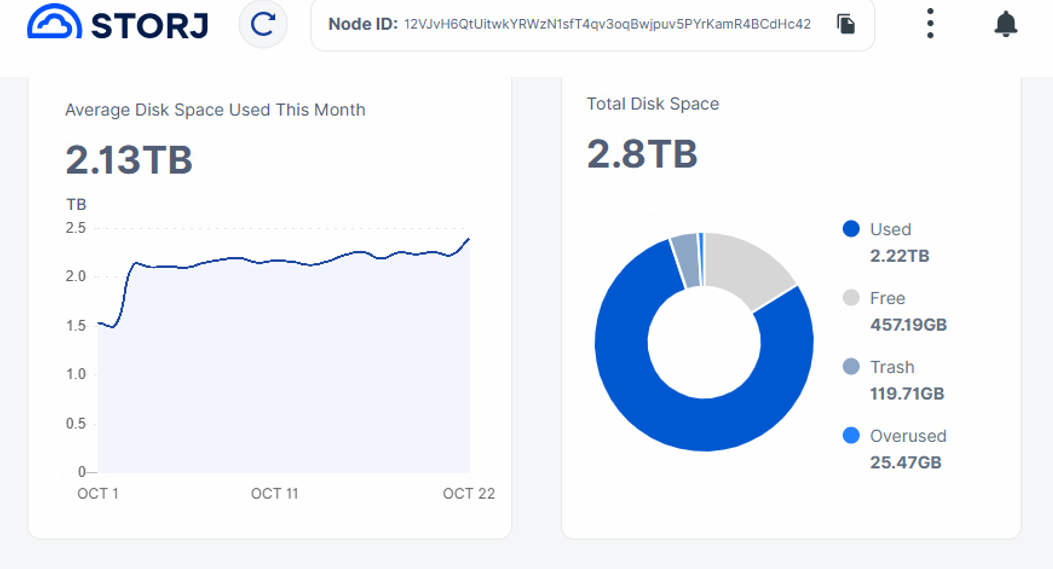The height and width of the screenshot is (569, 1053).
Task: Click the Trash legend dot
Action: [x=851, y=367]
